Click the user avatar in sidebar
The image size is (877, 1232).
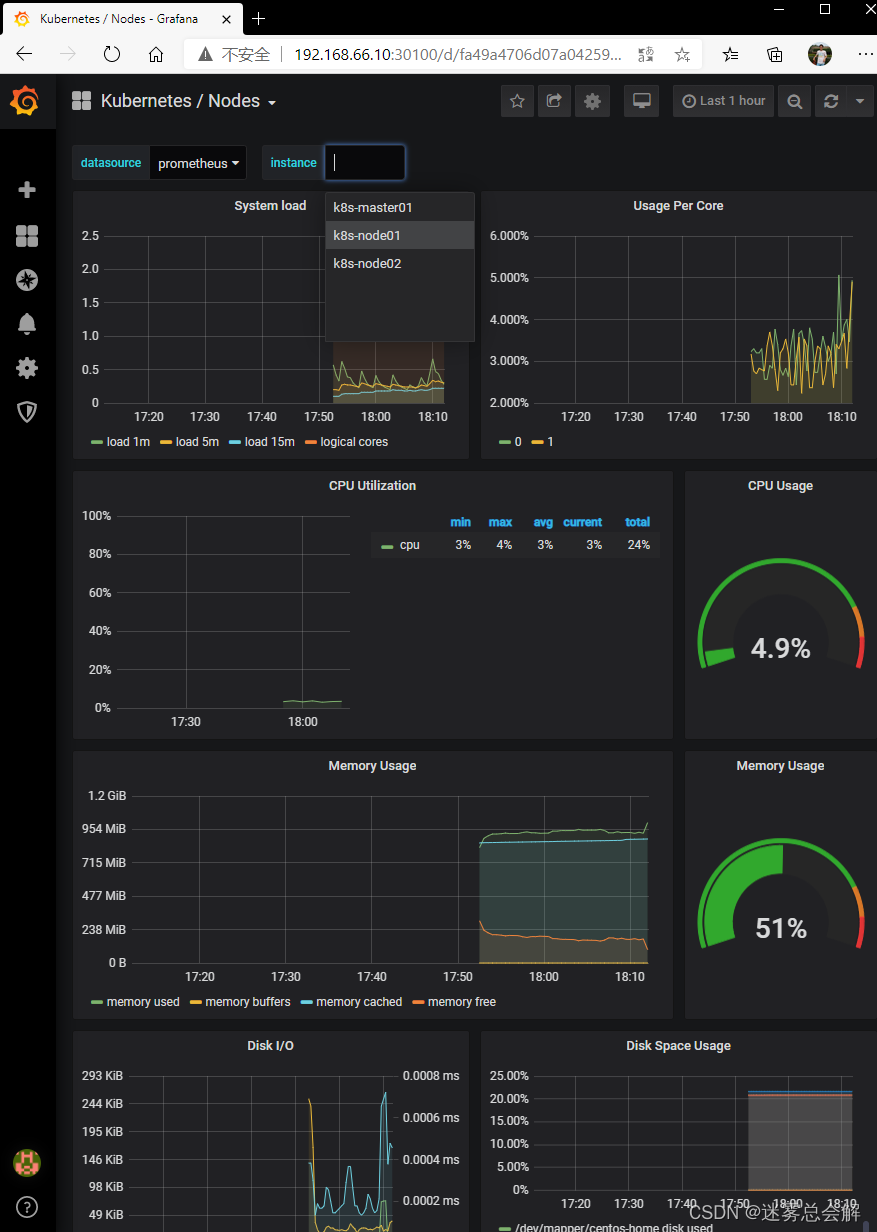click(27, 1162)
